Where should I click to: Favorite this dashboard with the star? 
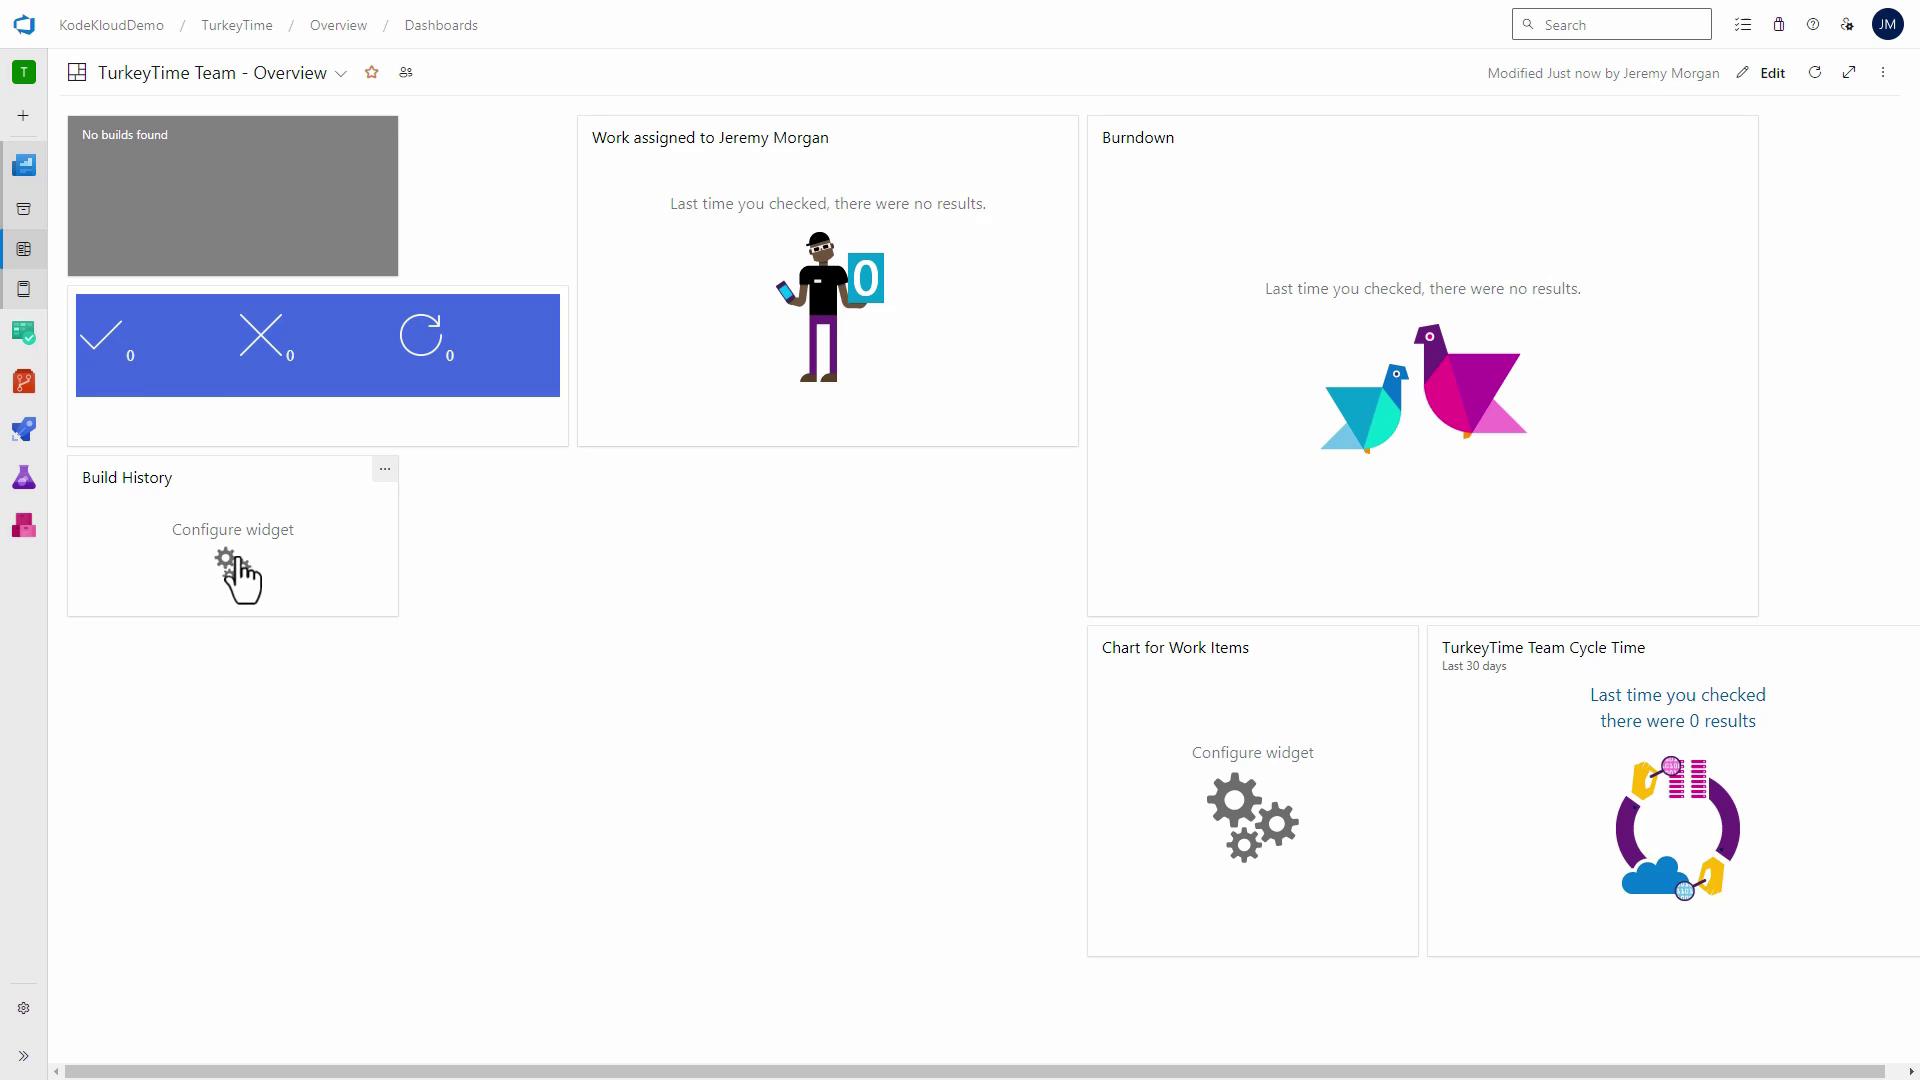click(x=372, y=73)
